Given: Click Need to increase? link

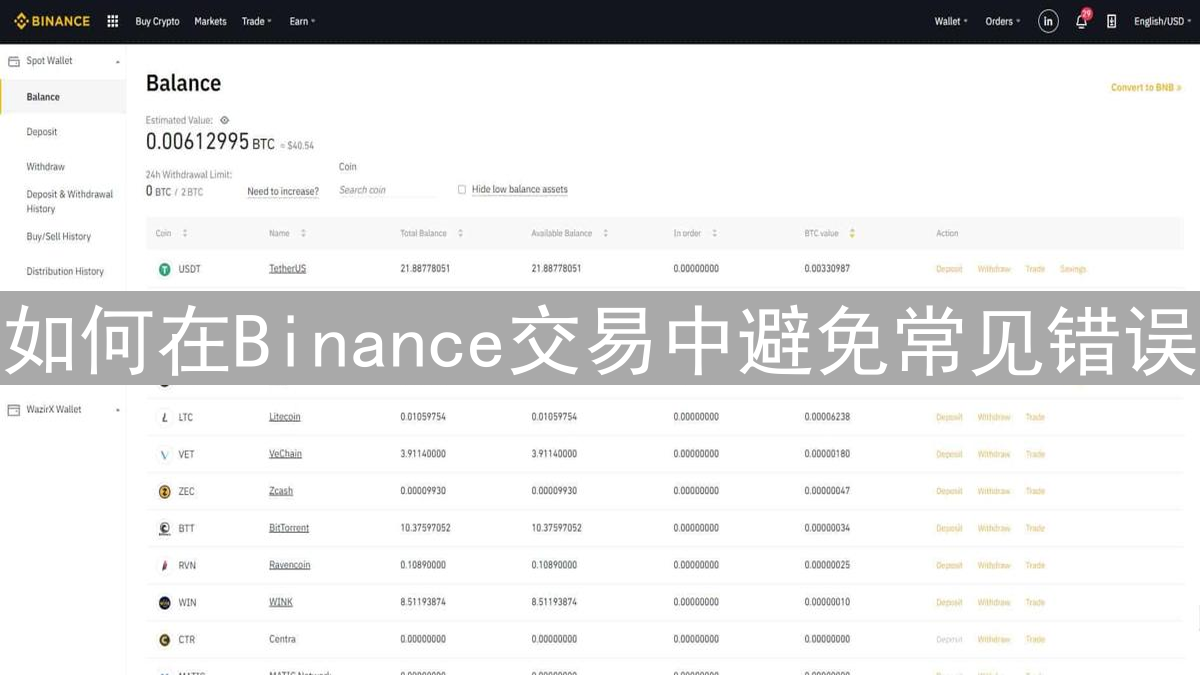Looking at the screenshot, I should [x=283, y=191].
